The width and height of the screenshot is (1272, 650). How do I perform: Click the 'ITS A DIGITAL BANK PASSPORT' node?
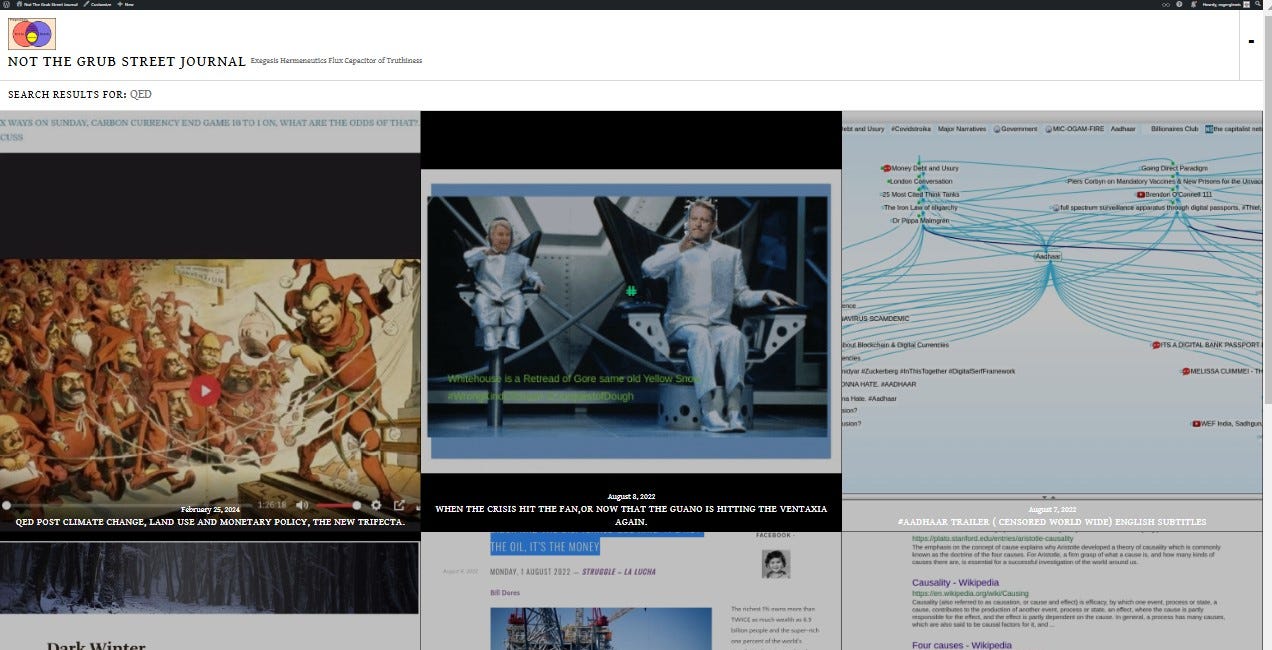click(x=1208, y=345)
